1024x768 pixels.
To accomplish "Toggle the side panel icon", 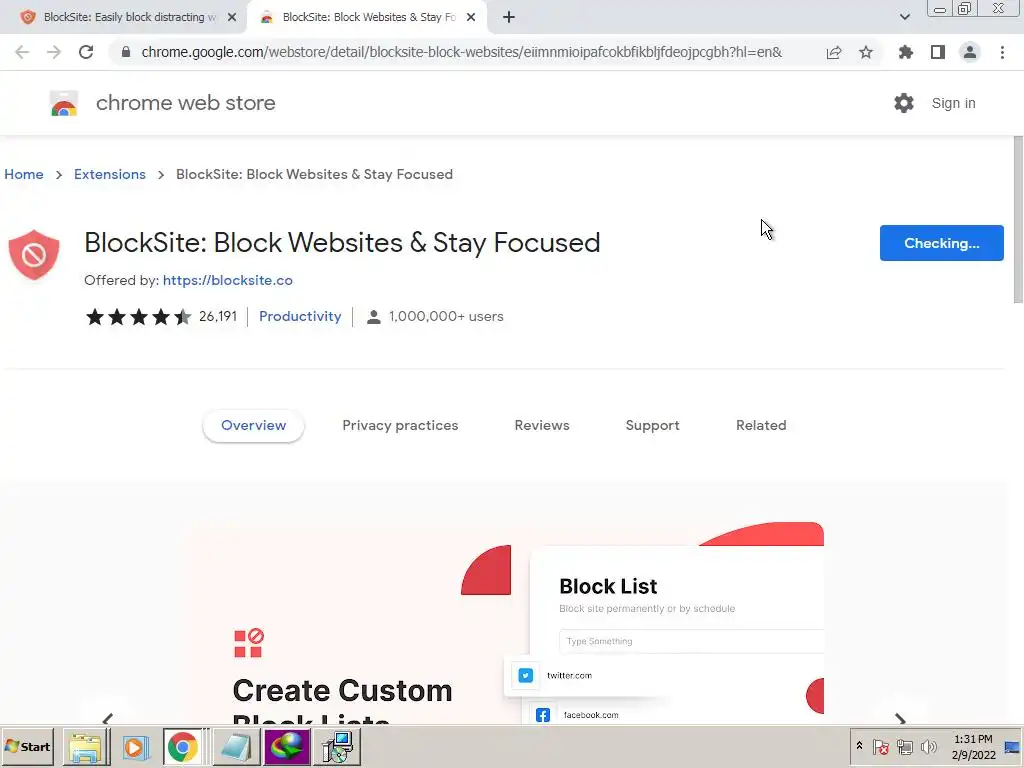I will coord(938,52).
